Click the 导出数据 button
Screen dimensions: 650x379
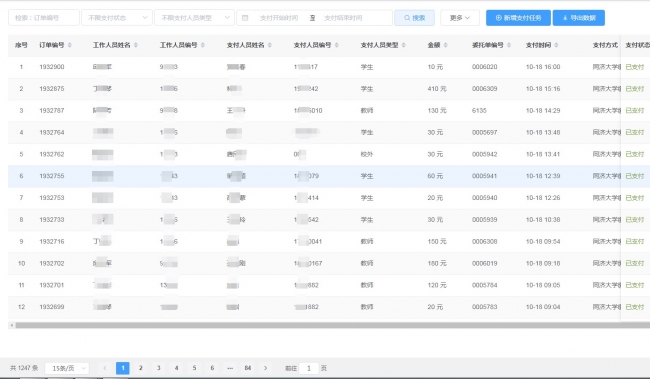click(x=579, y=18)
